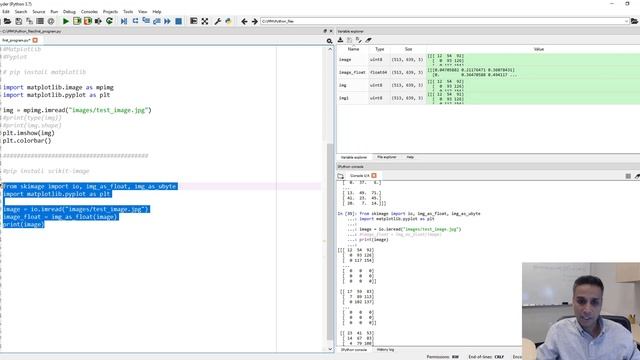The height and width of the screenshot is (360, 640).
Task: Run selection or current line icon
Action: pos(98,21)
